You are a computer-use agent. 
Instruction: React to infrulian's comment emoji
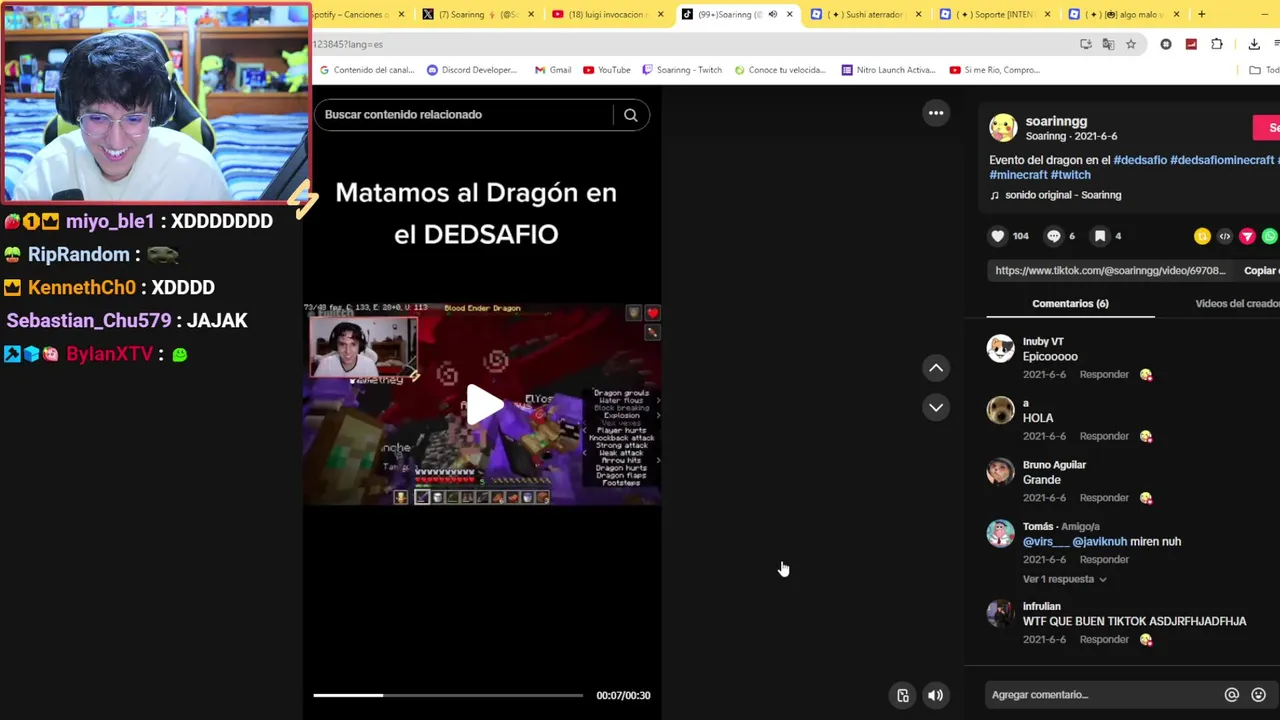pyautogui.click(x=1146, y=640)
